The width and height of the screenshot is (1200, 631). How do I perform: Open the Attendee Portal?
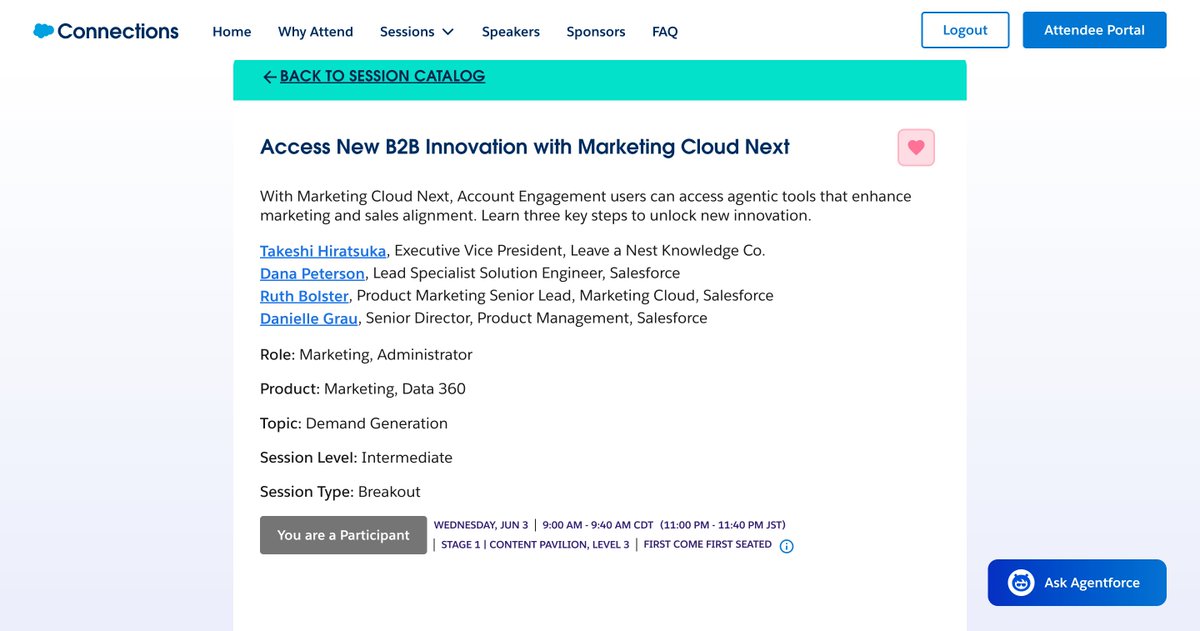click(1095, 30)
